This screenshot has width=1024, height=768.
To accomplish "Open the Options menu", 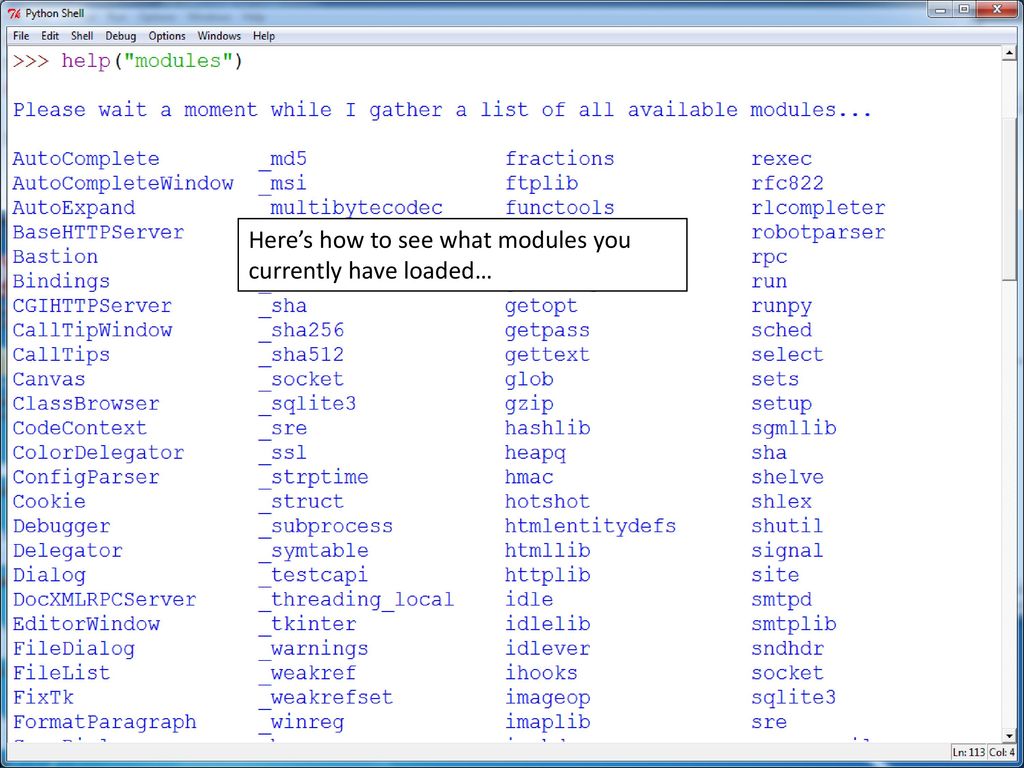I will [x=167, y=36].
